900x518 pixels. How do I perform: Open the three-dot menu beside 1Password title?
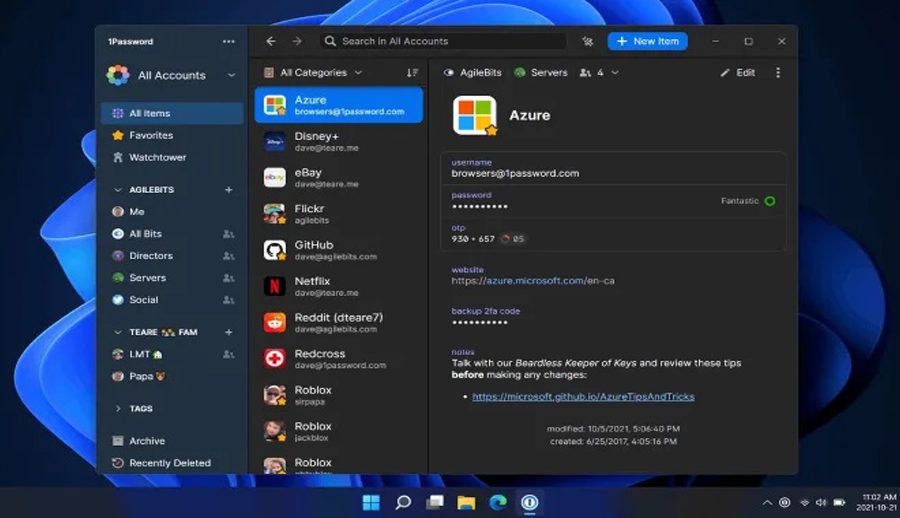pos(229,42)
